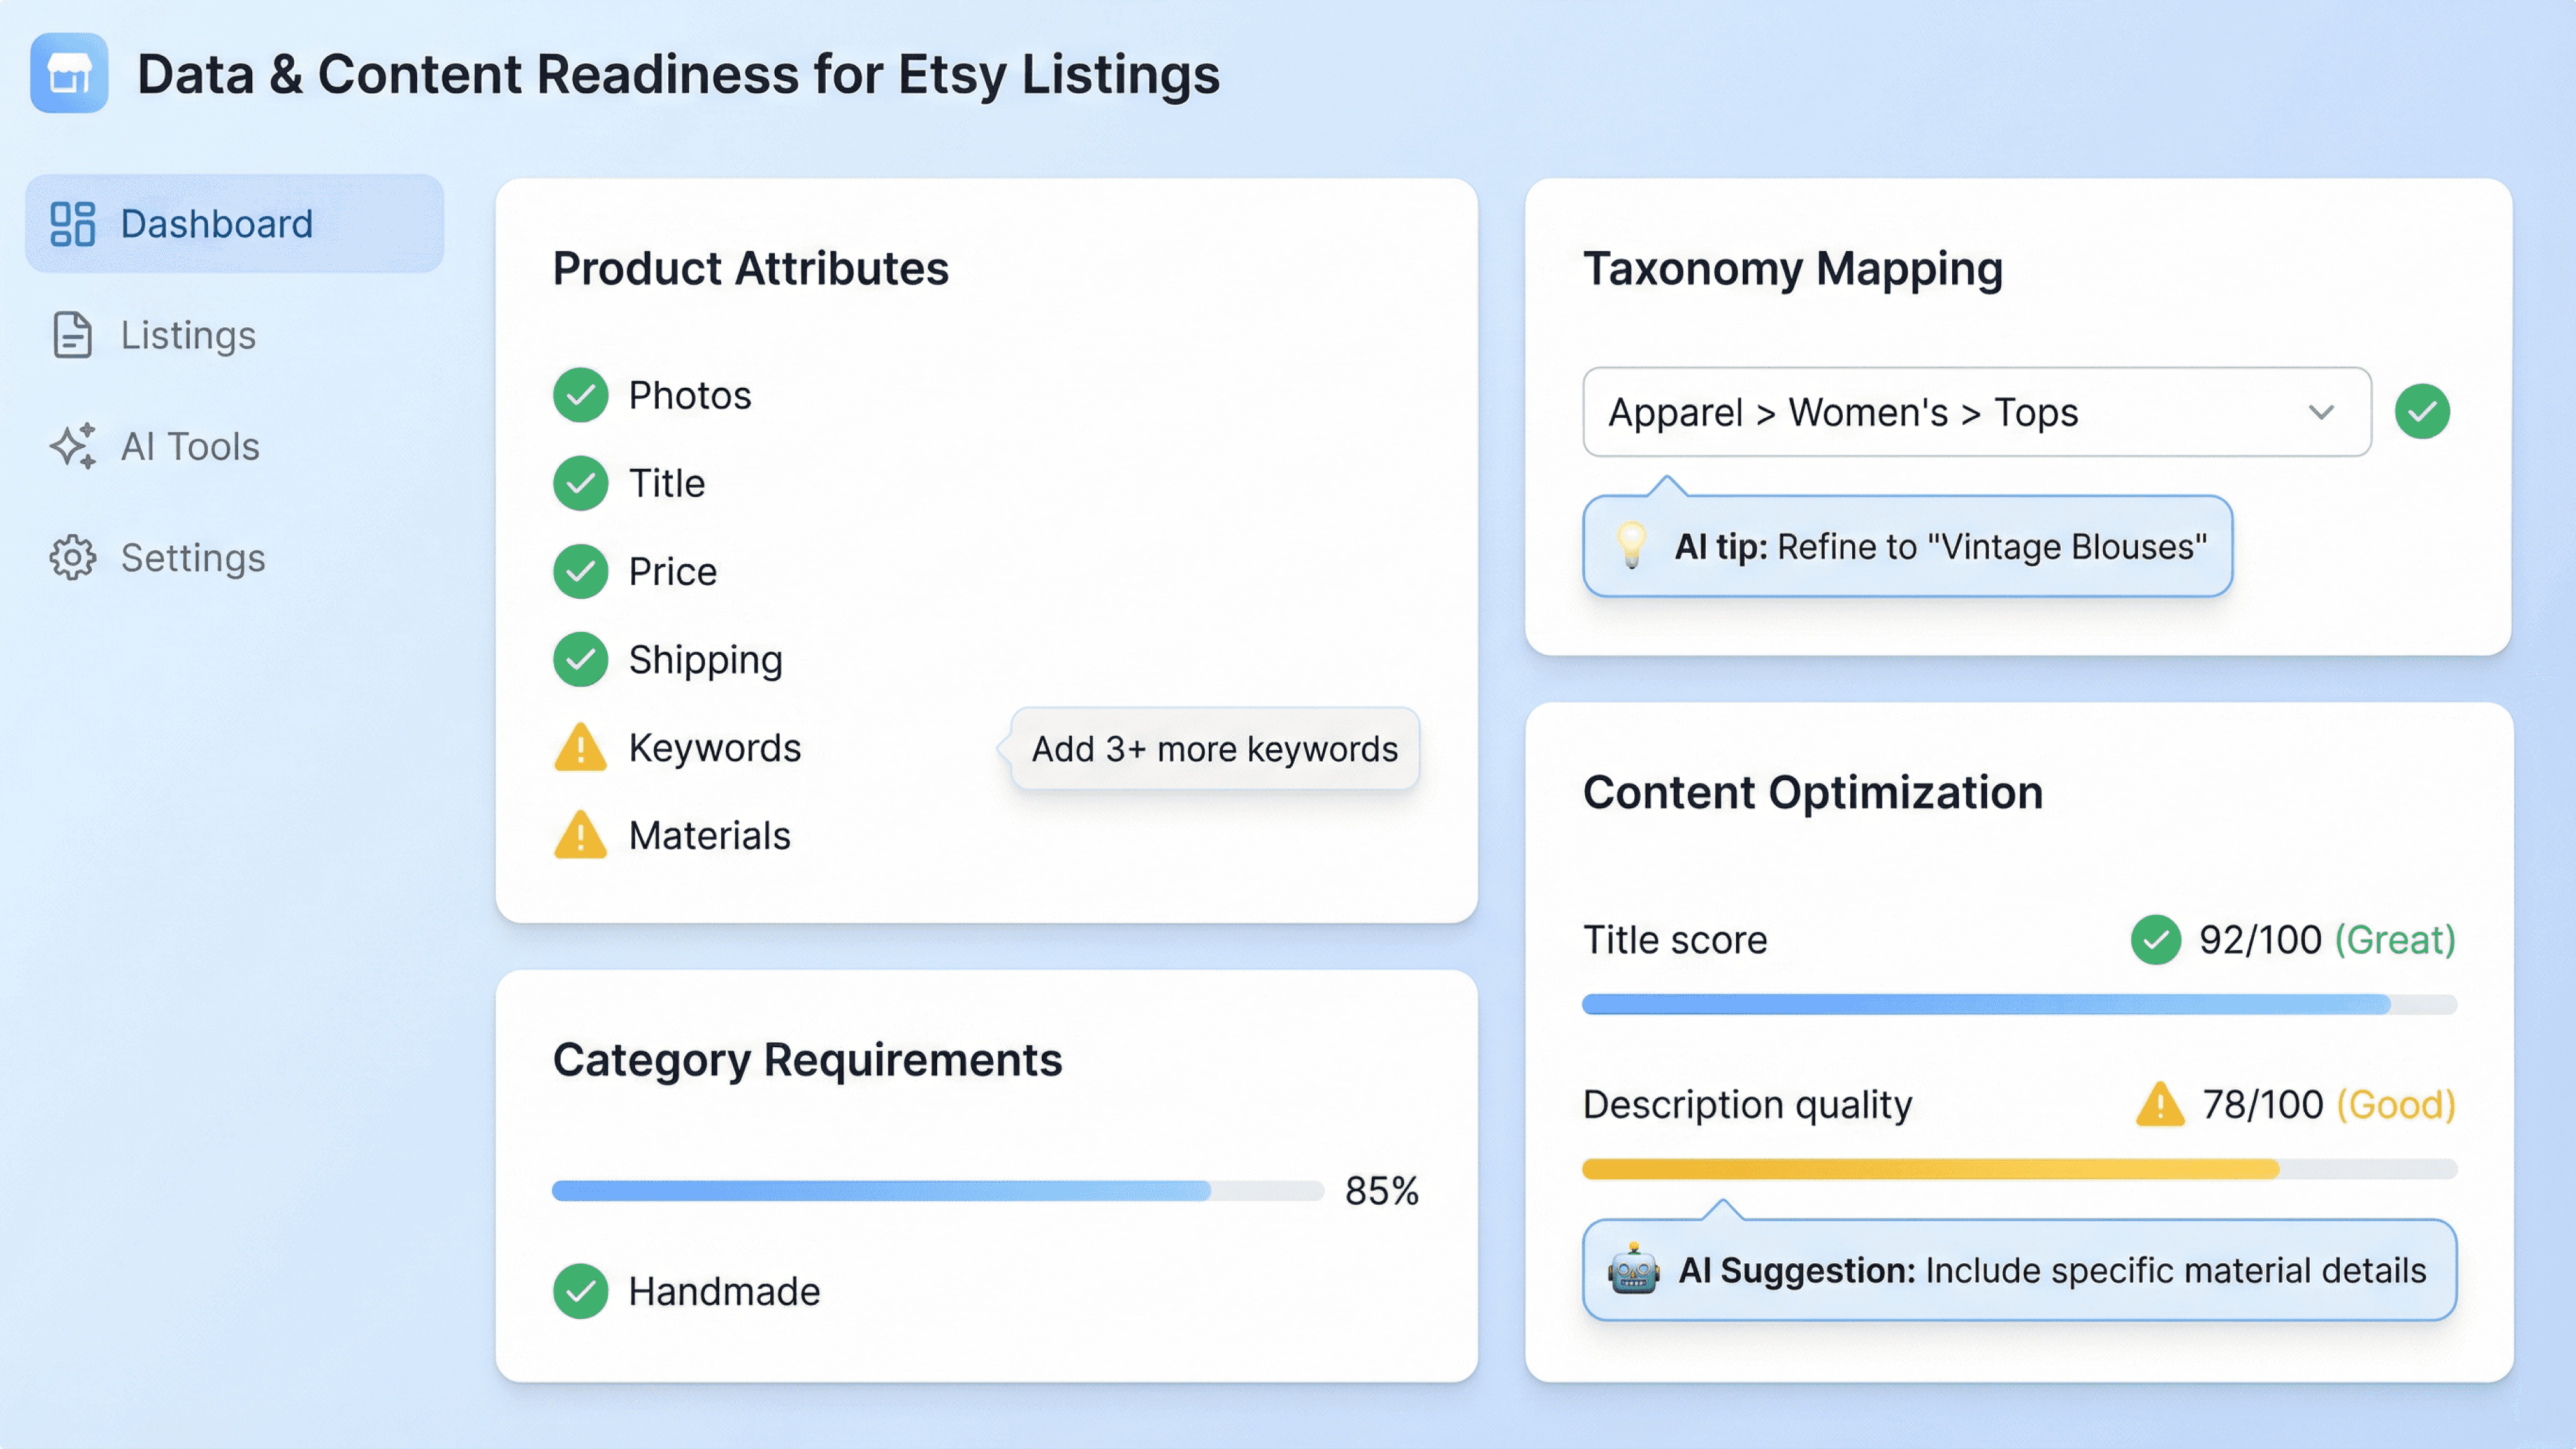Toggle the Handmade requirement checkmark
The height and width of the screenshot is (1449, 2576).
click(x=580, y=1291)
